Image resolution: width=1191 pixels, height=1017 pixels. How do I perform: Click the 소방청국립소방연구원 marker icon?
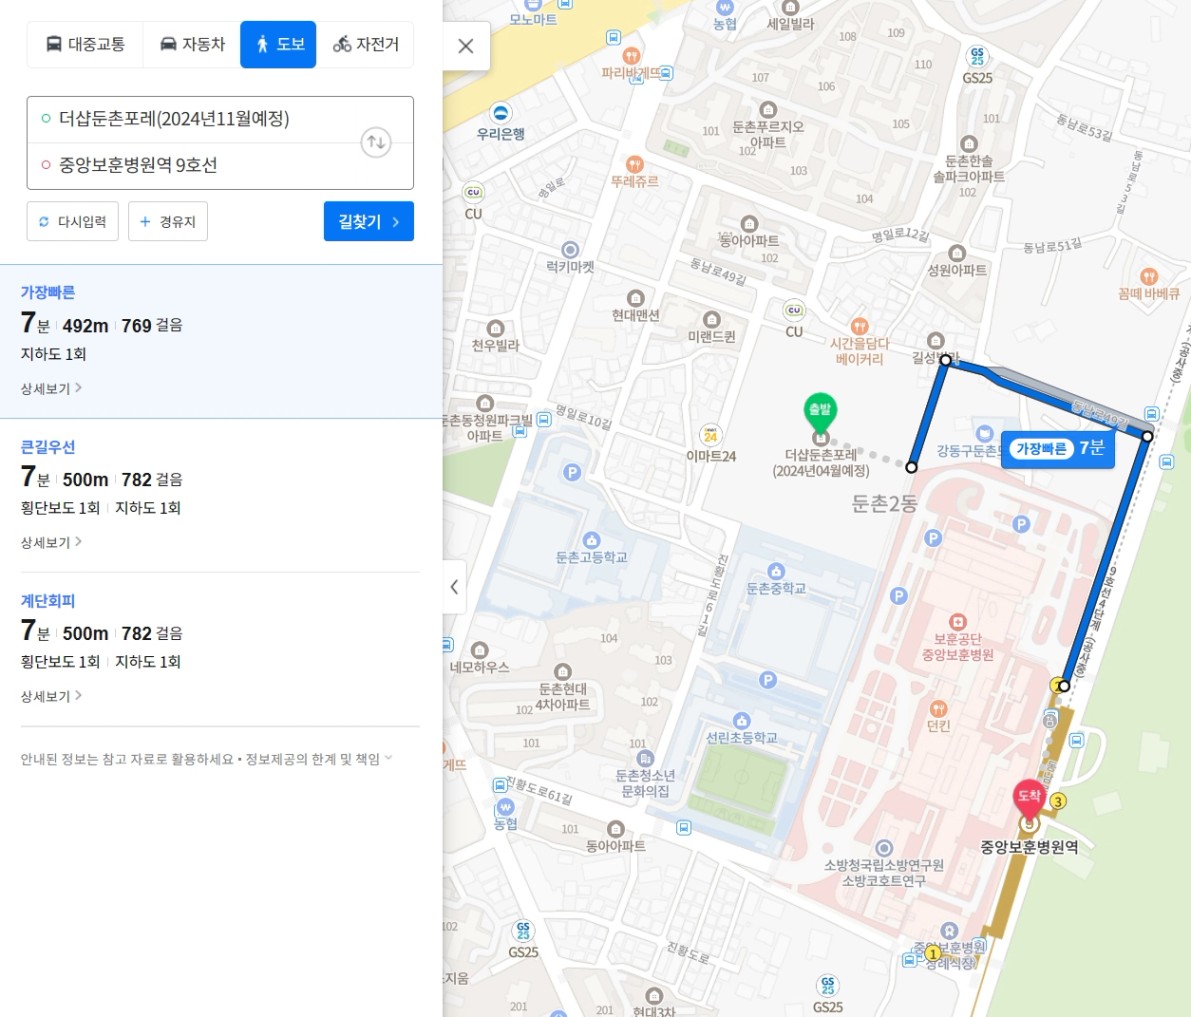coord(884,848)
